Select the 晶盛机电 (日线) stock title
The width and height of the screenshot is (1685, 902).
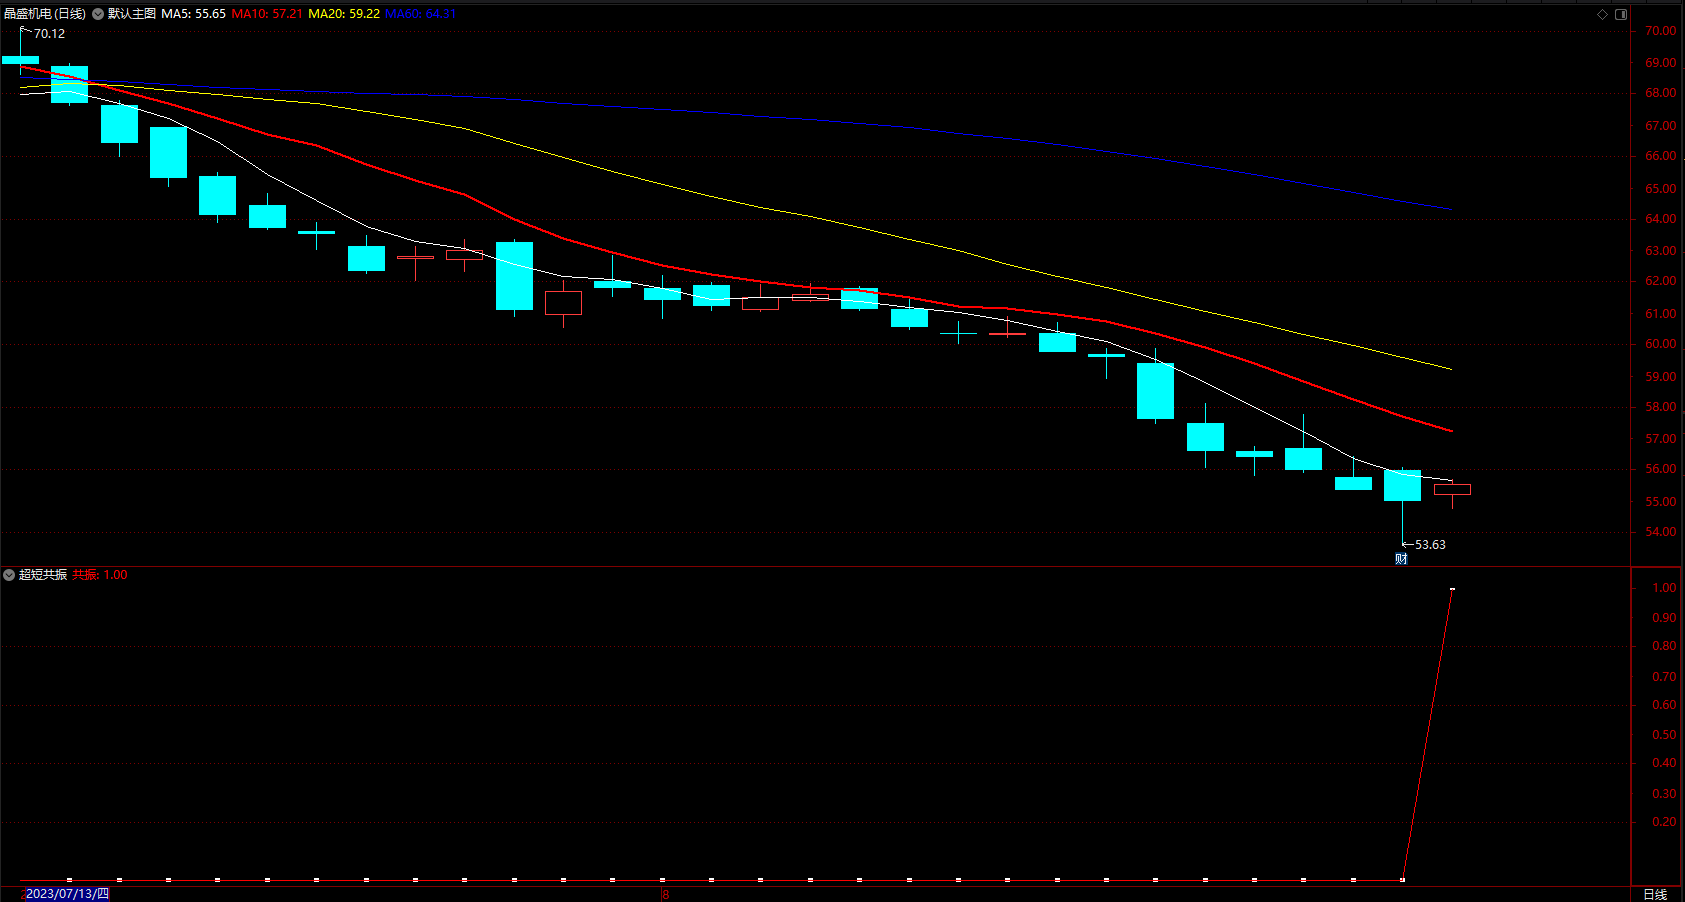point(45,14)
